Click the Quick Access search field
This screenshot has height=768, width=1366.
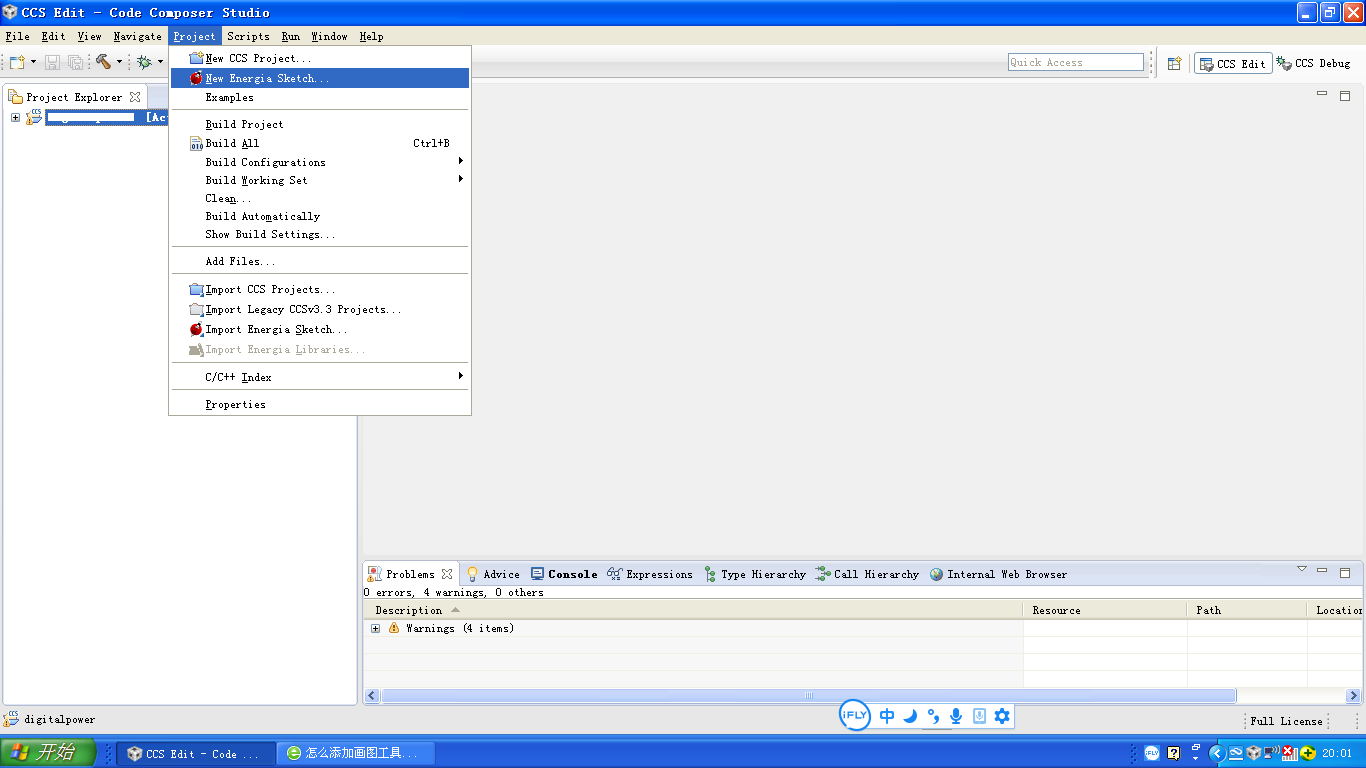(x=1076, y=62)
